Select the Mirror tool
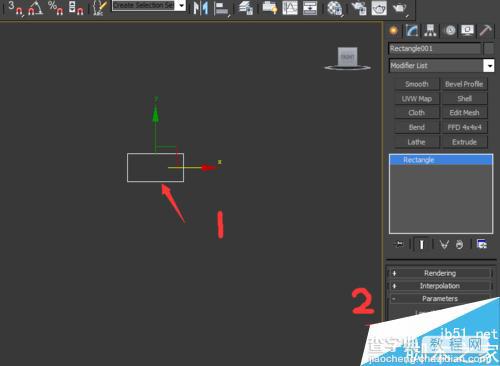 (x=201, y=8)
